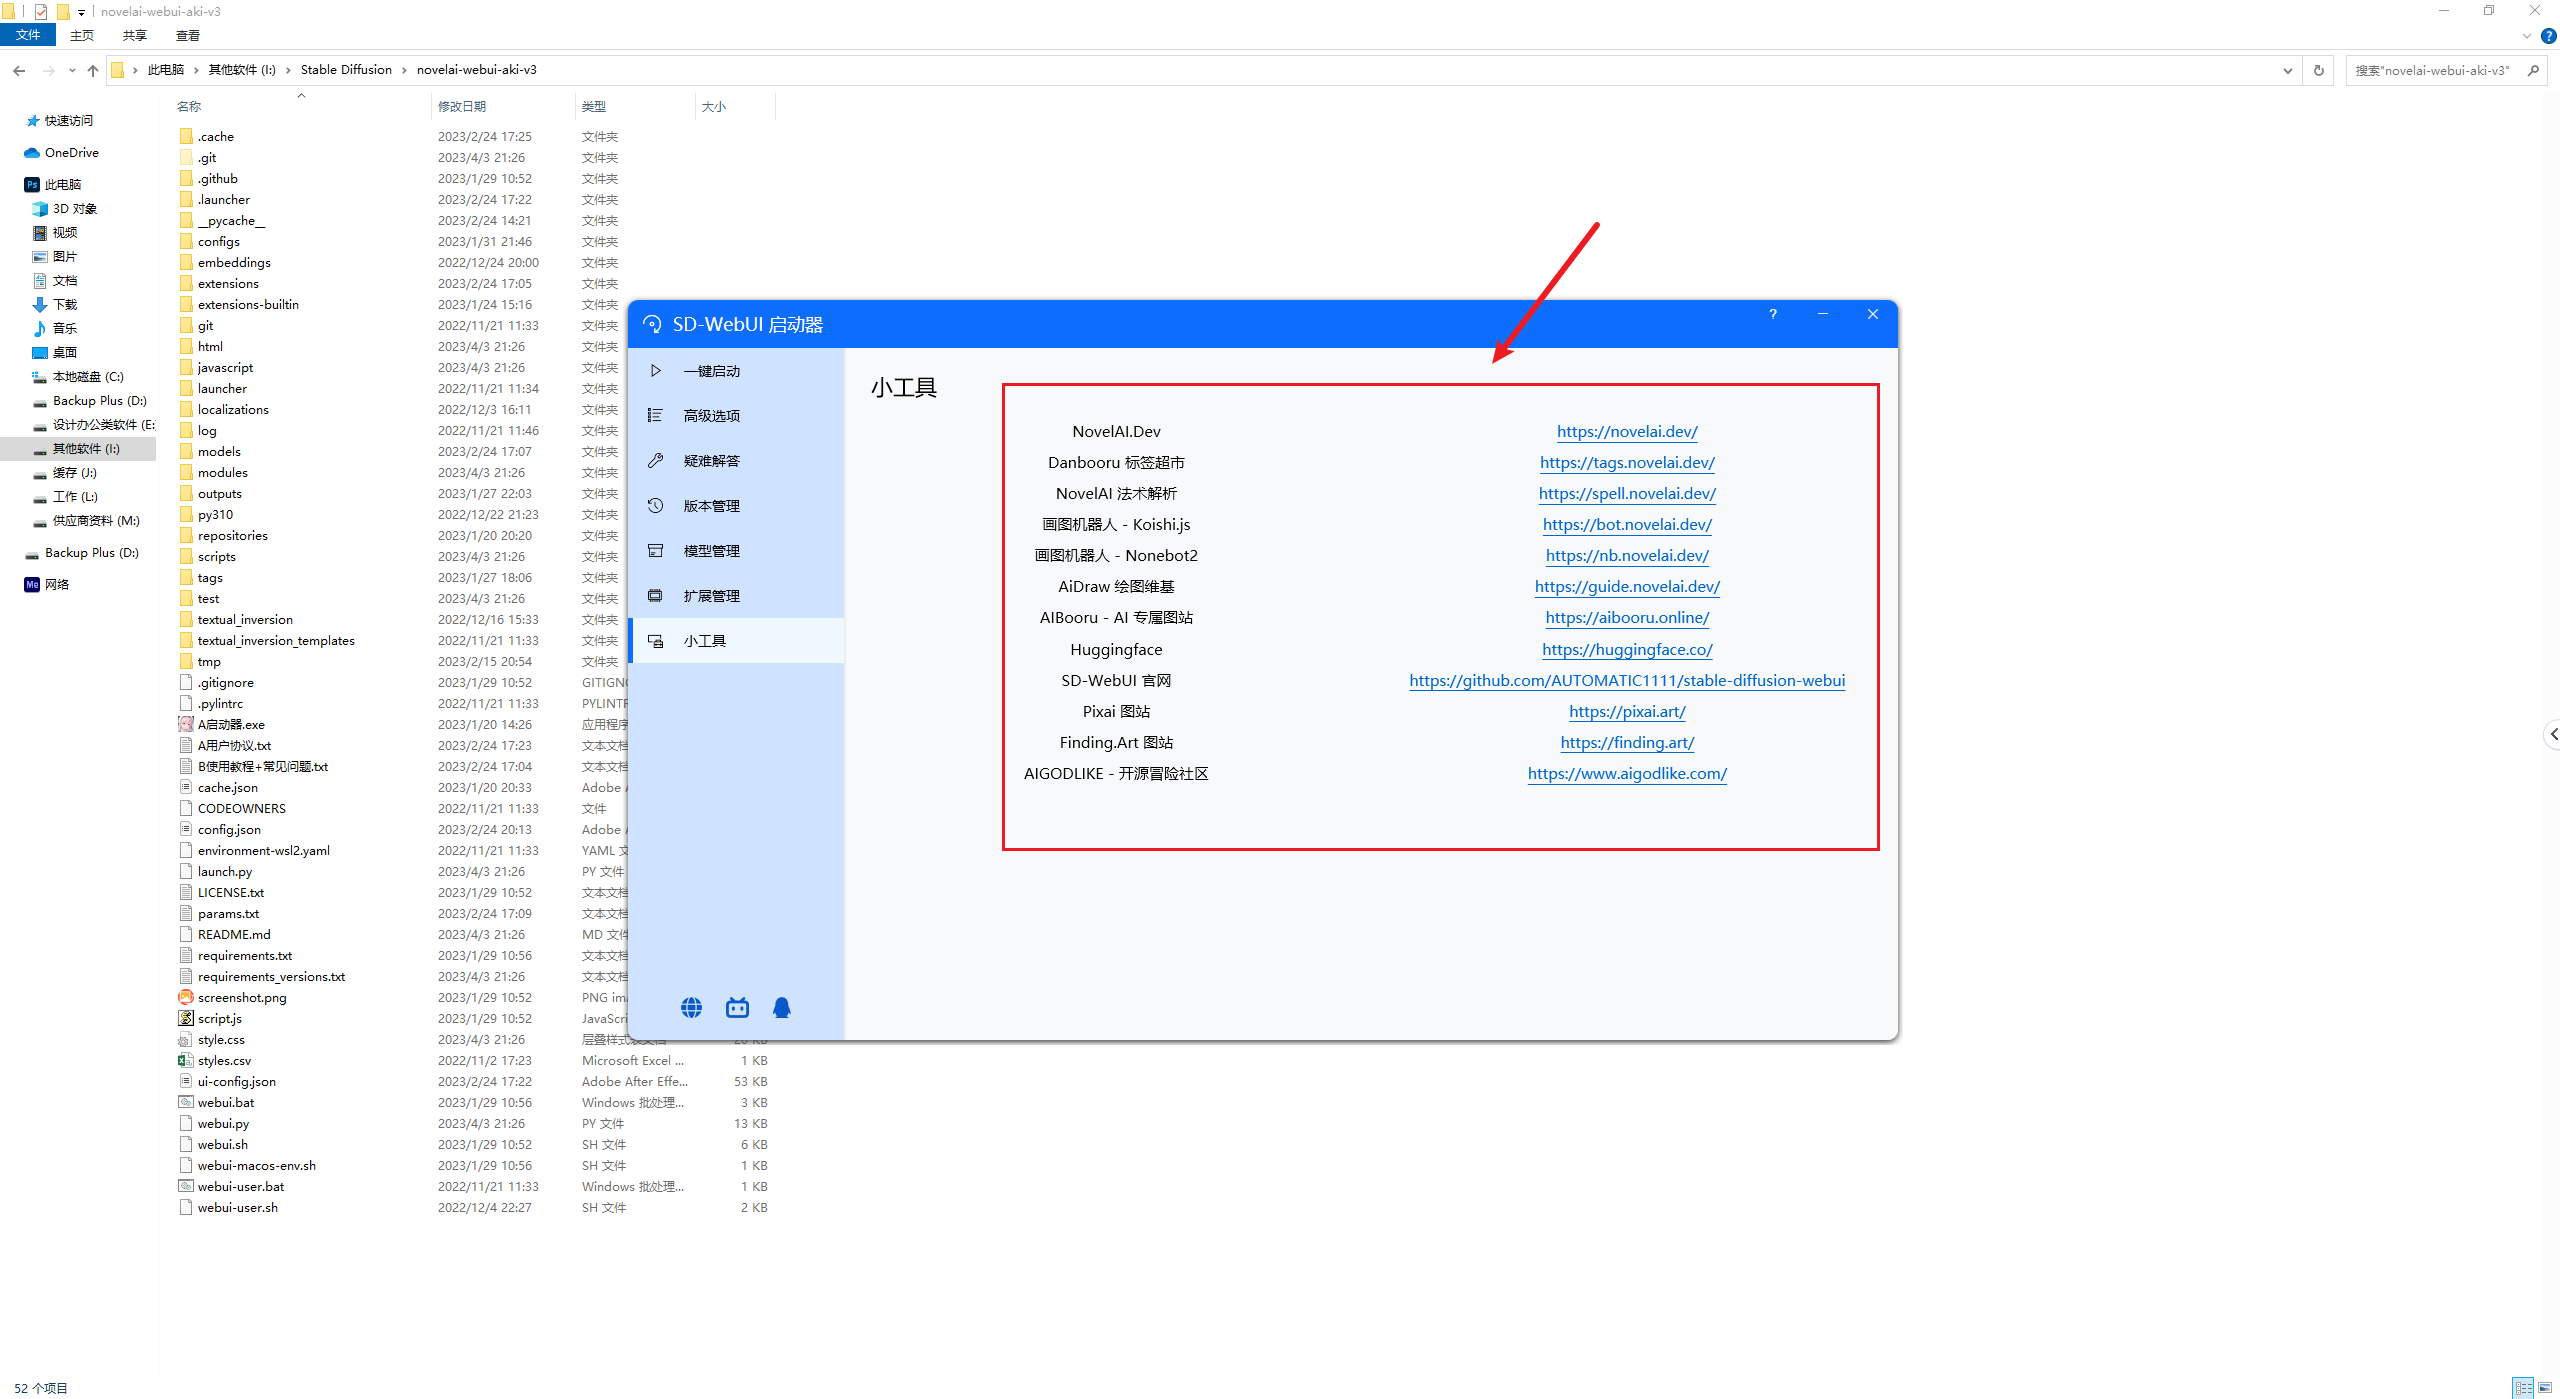Open the https://aibooru.online/ link

(1627, 617)
